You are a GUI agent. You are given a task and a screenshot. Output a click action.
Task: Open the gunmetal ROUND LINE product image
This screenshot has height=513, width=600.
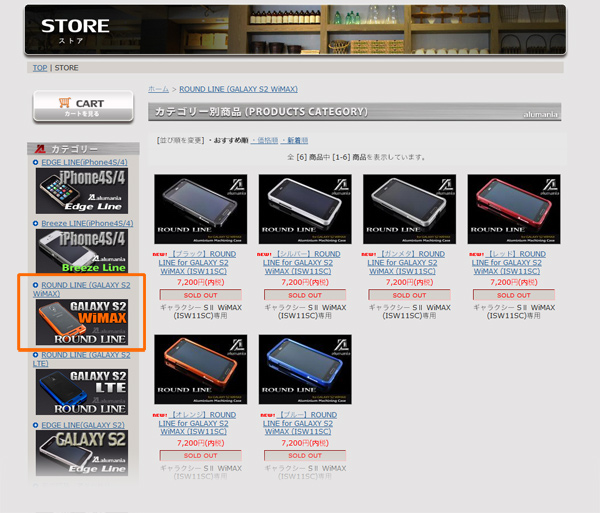[x=409, y=209]
